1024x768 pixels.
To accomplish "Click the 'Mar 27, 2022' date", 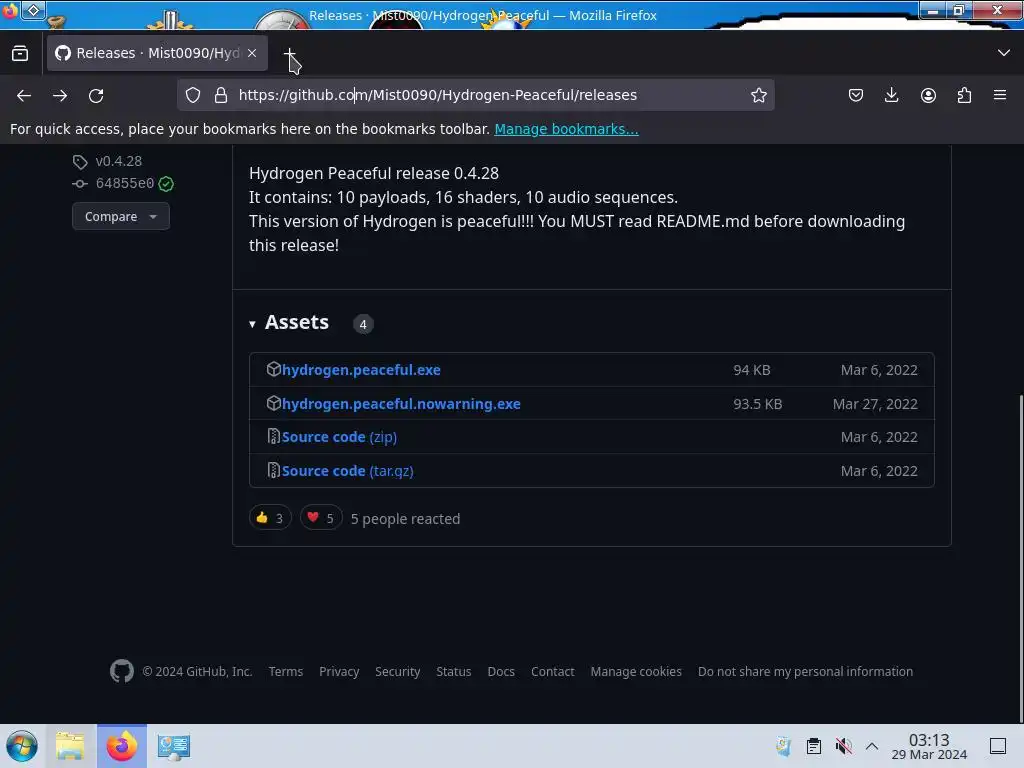I will pyautogui.click(x=875, y=404).
